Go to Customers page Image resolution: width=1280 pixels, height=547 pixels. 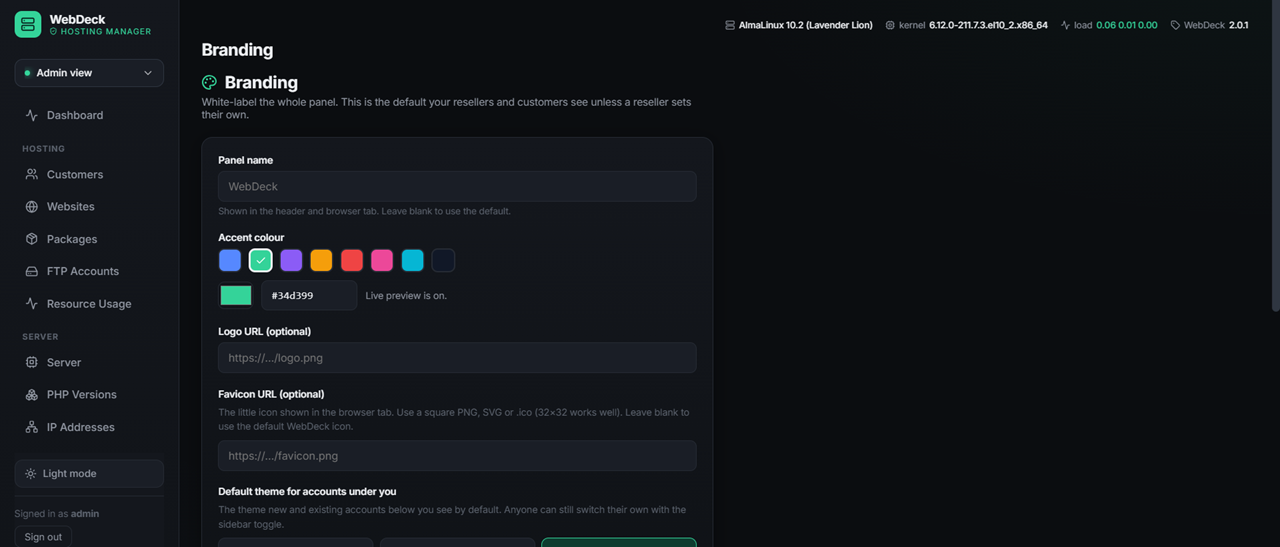tap(89, 174)
